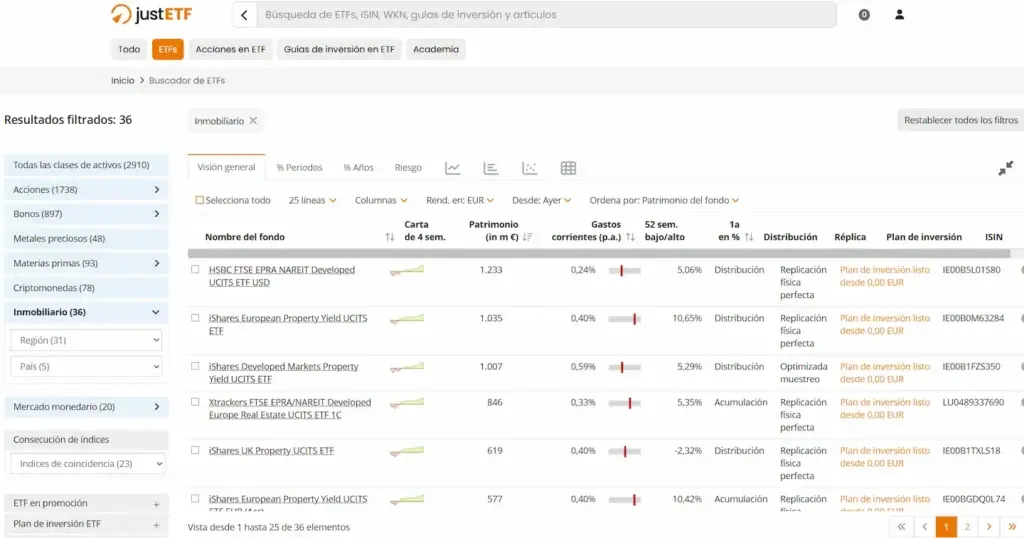
Task: Expand Materias primas (93) category
Action: point(86,263)
